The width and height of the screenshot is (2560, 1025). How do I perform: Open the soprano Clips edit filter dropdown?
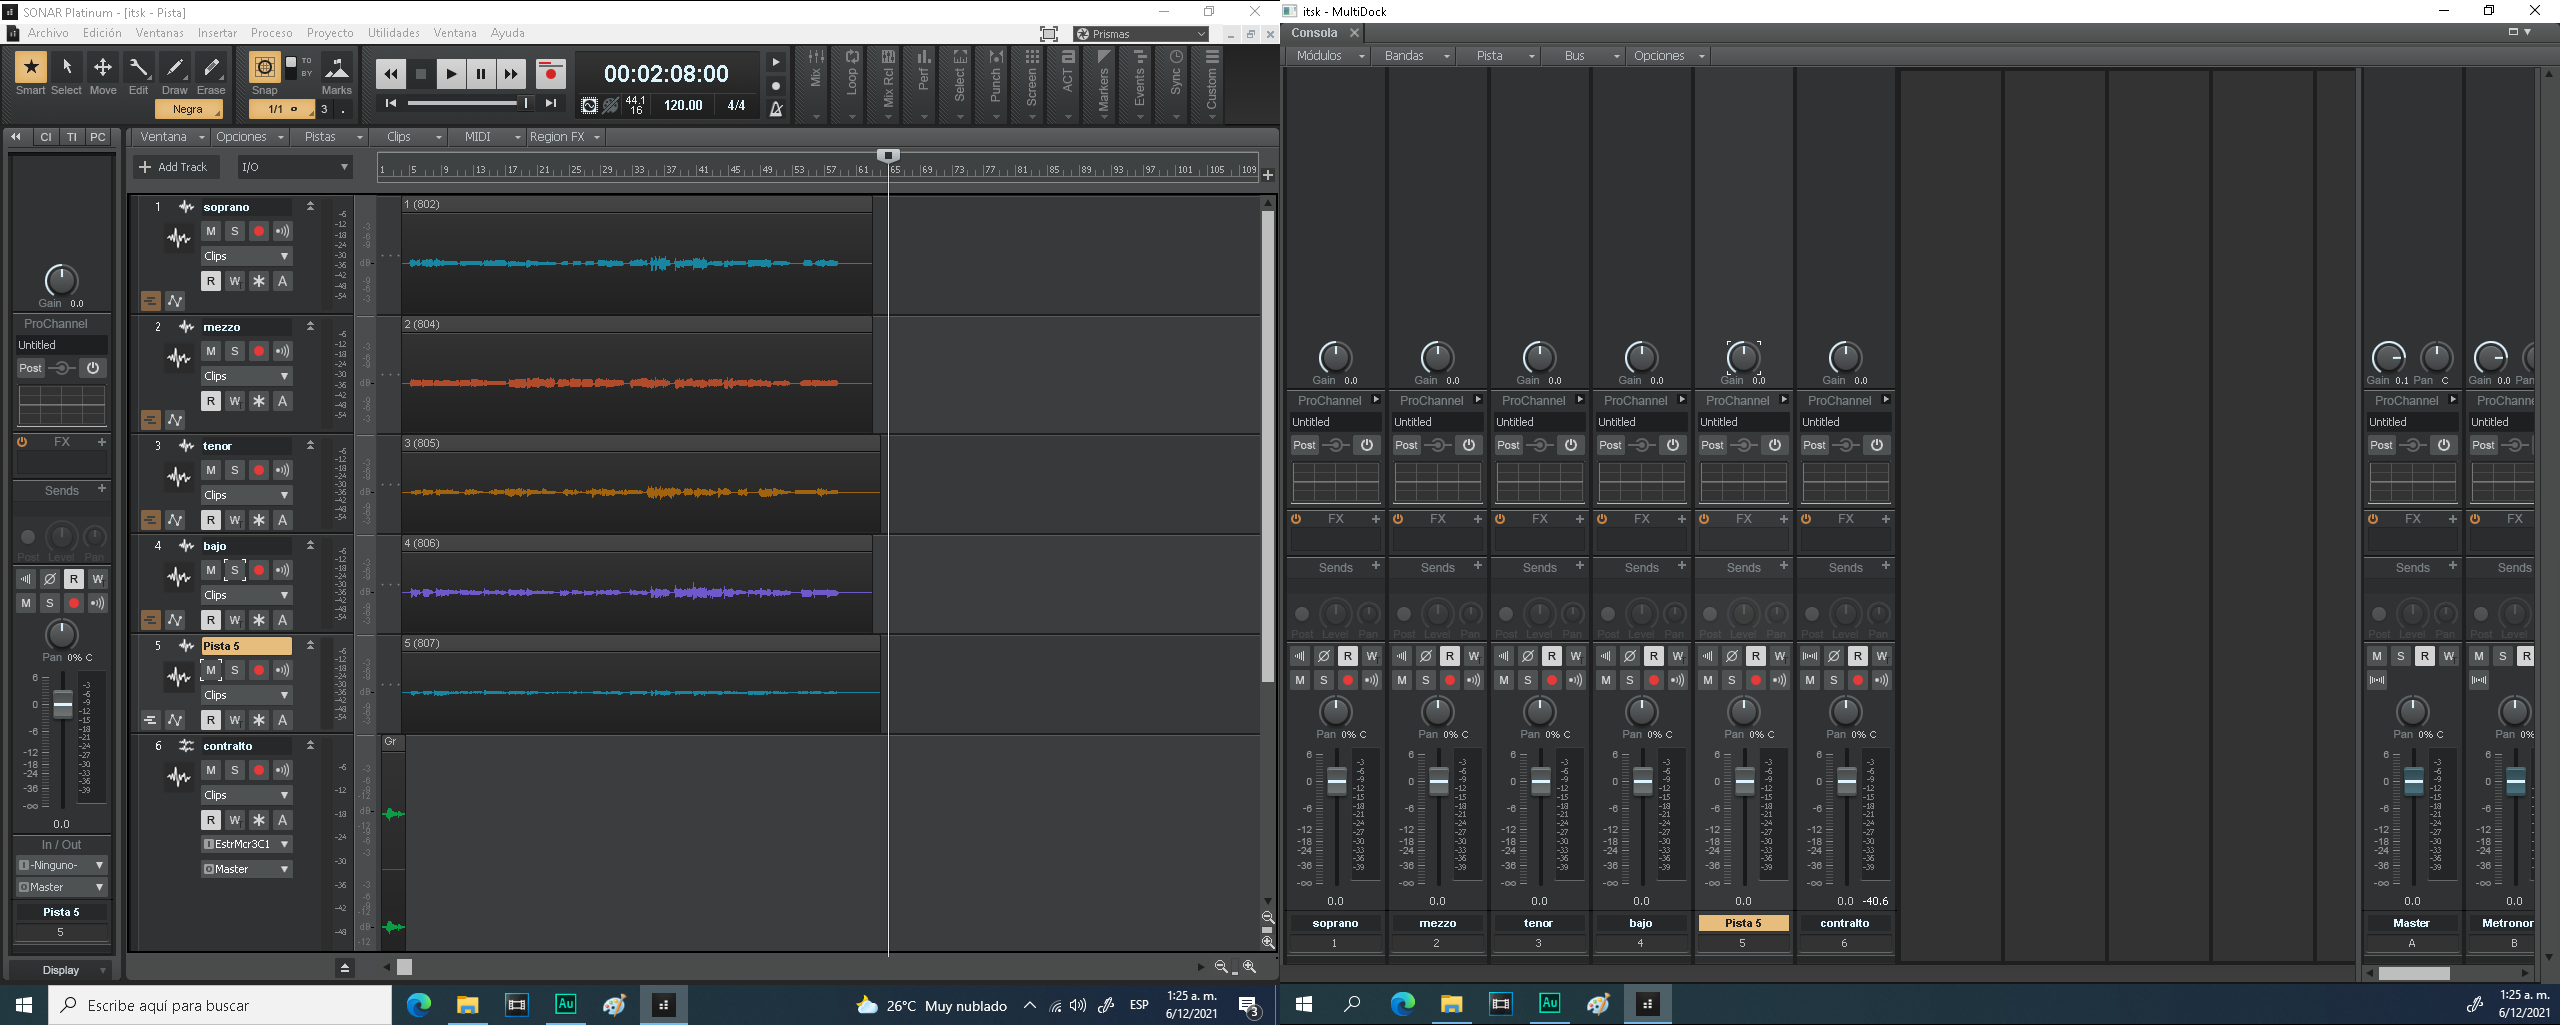[246, 256]
